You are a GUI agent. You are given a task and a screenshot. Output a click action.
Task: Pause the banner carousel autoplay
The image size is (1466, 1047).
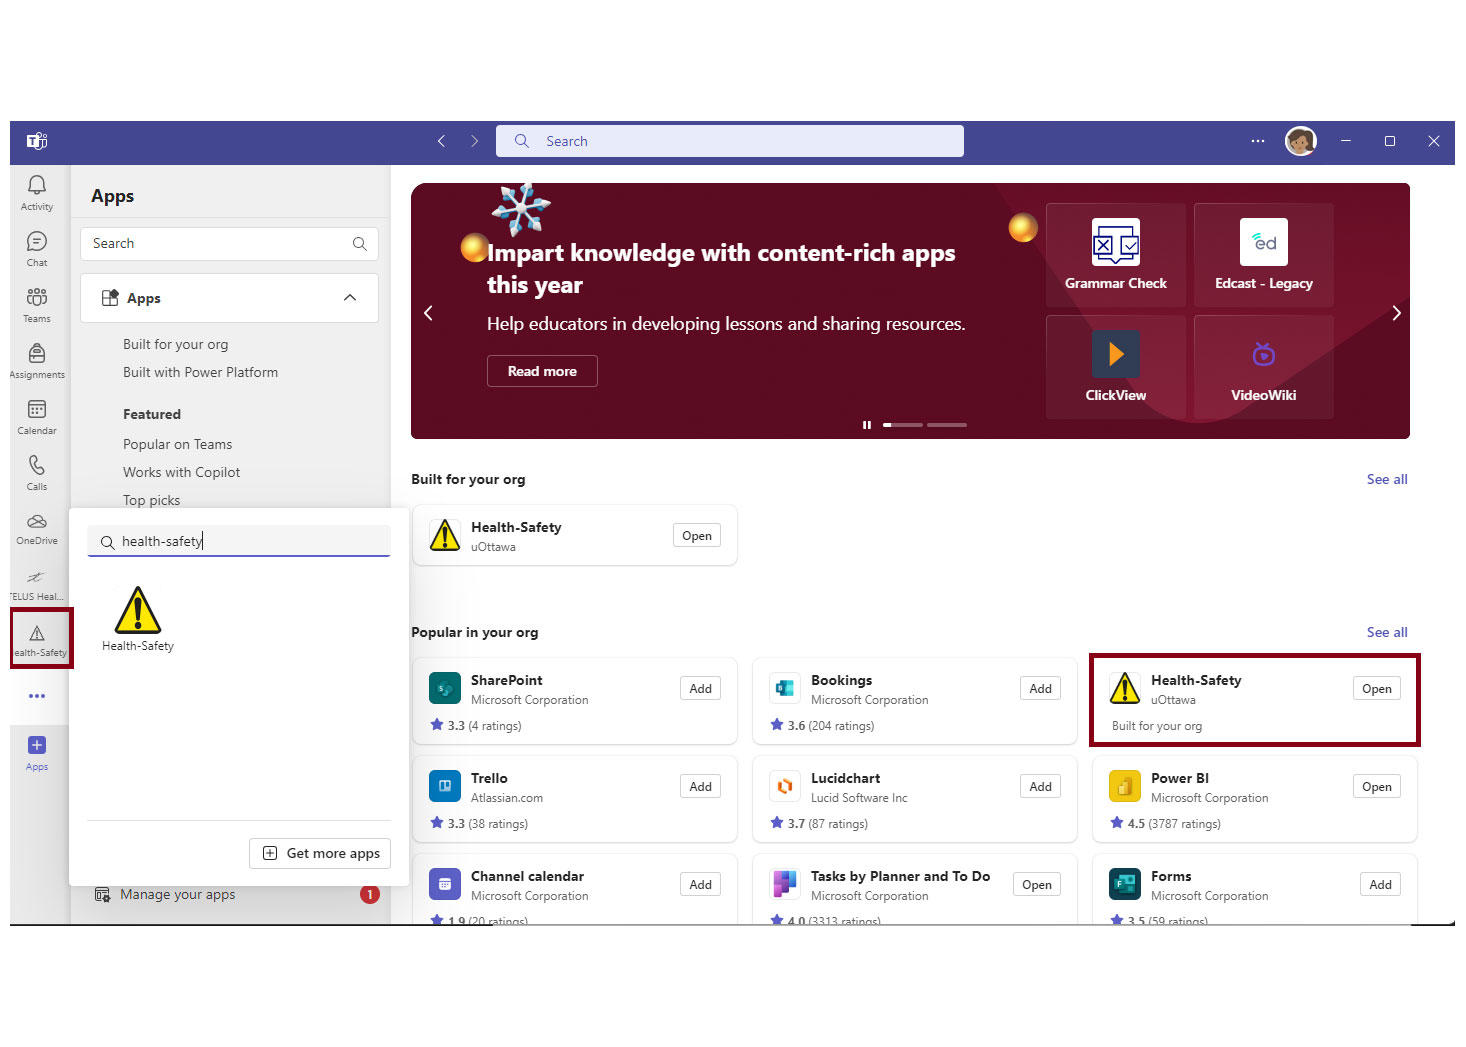tap(867, 424)
